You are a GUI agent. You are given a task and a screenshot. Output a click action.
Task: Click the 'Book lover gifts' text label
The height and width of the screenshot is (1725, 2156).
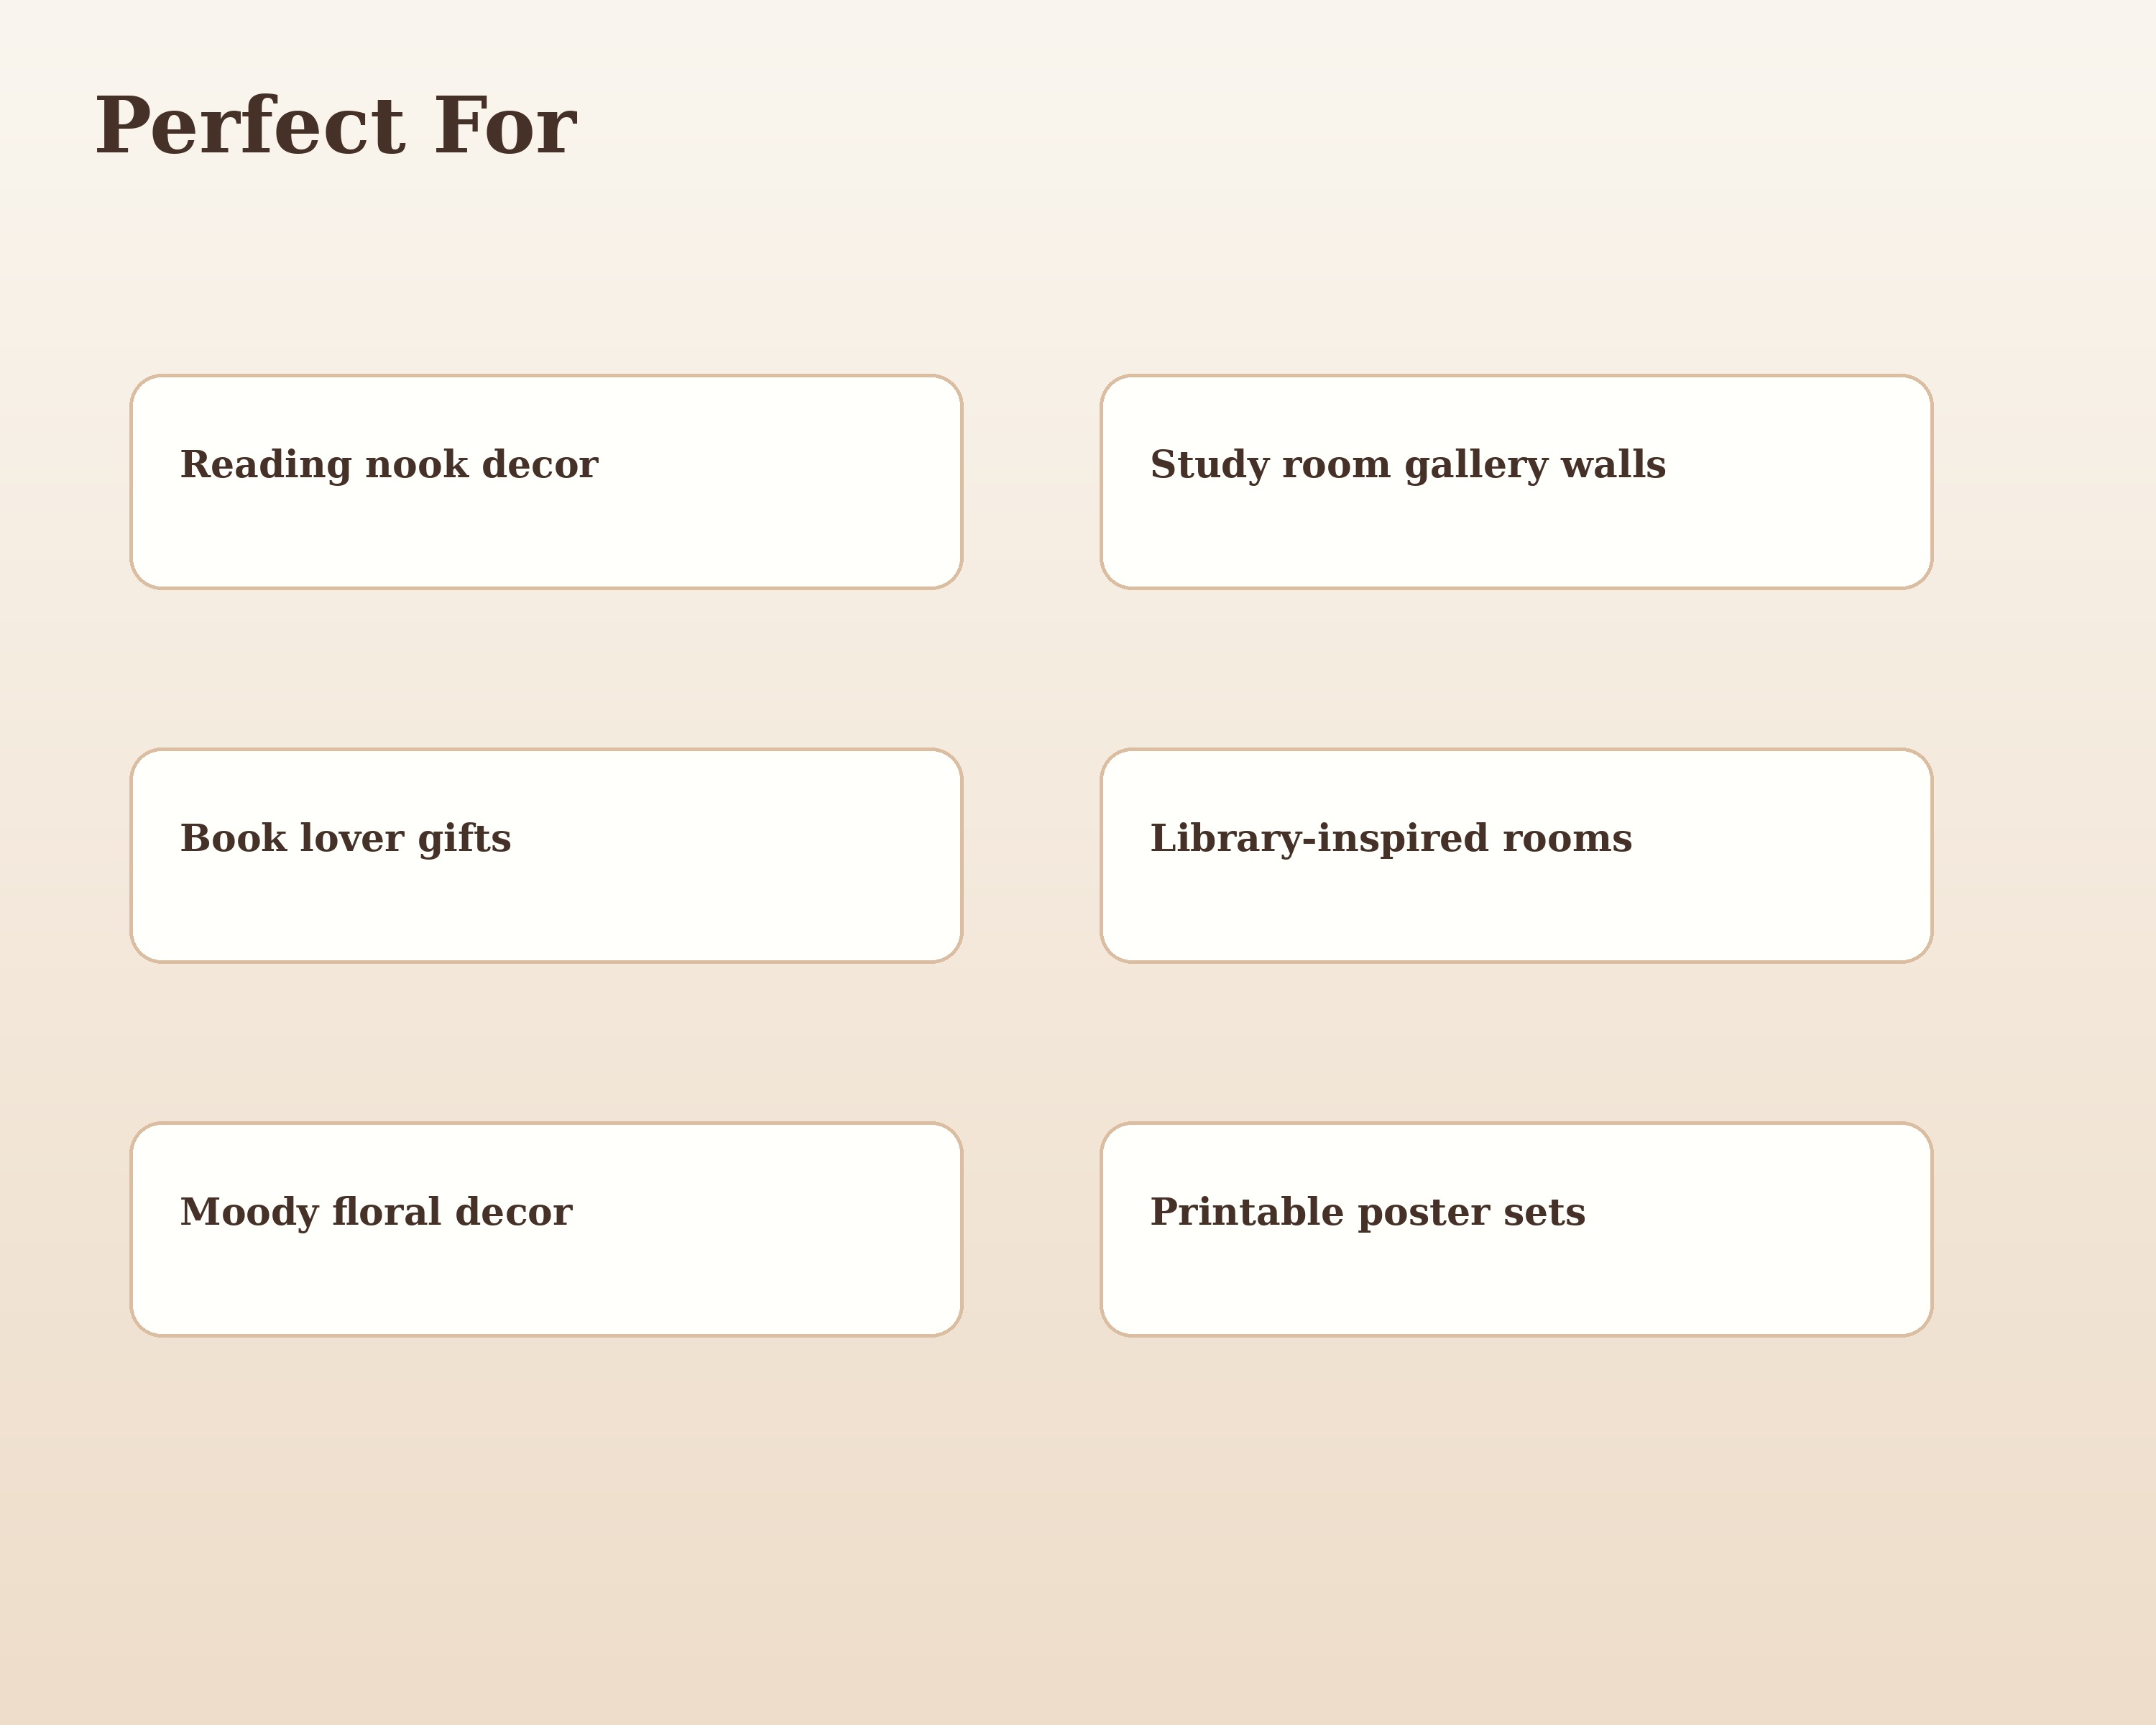coord(345,839)
